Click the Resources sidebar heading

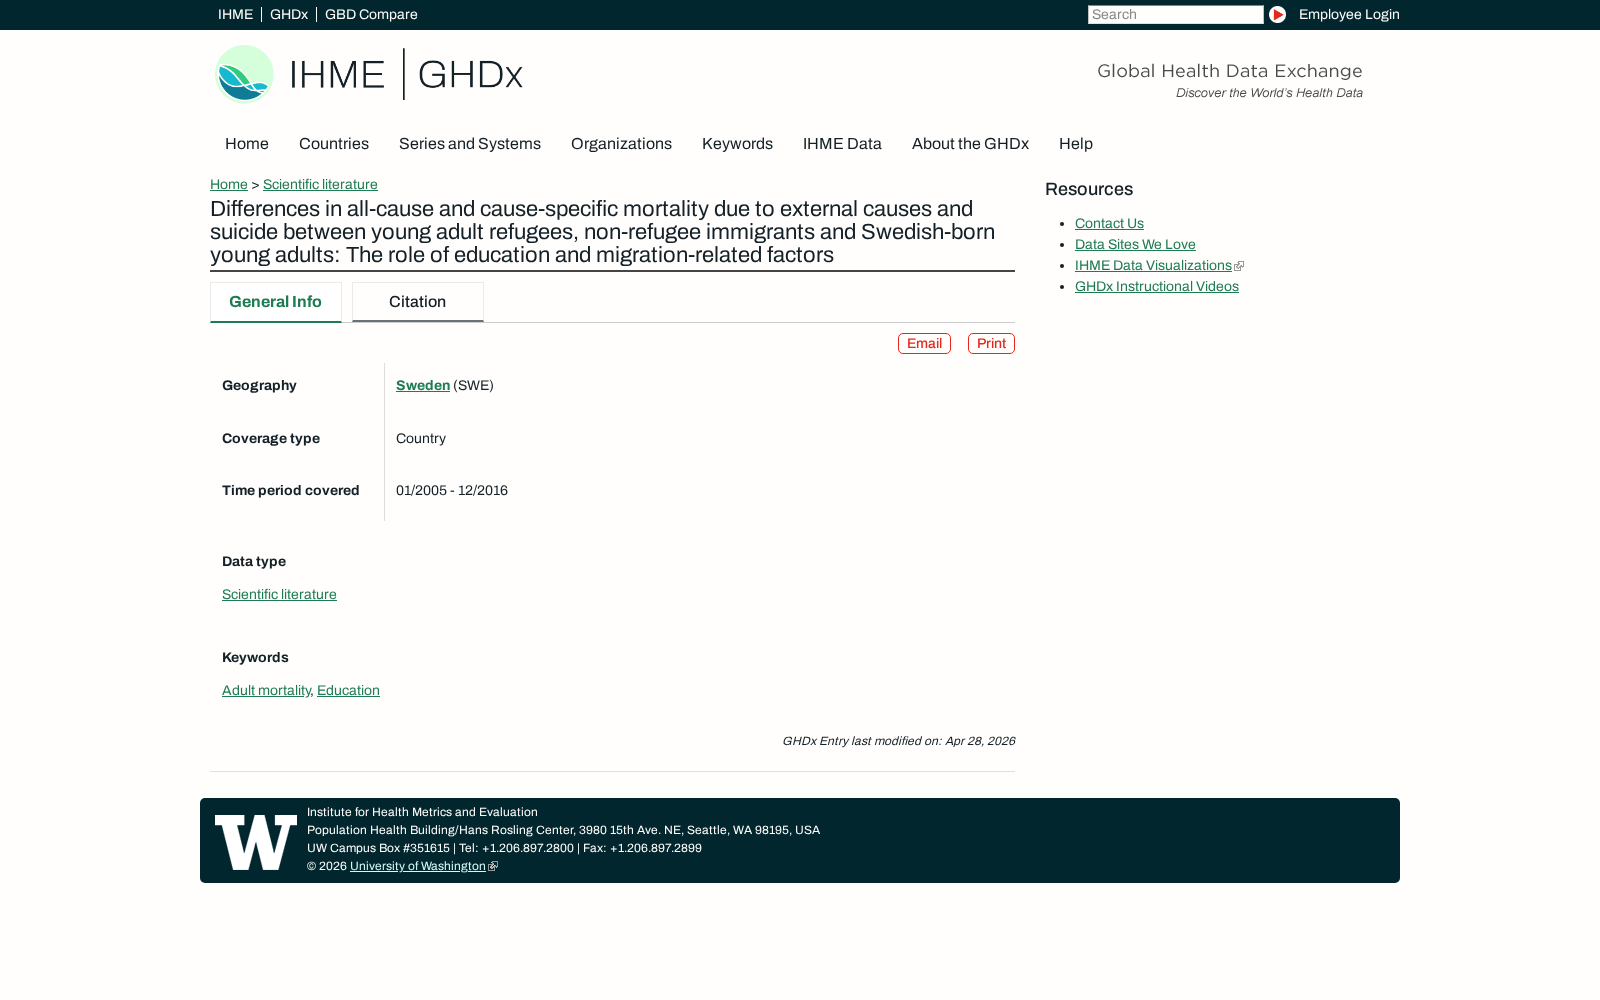(1089, 189)
